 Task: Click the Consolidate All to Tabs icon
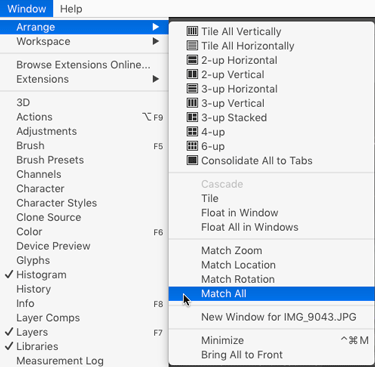pyautogui.click(x=192, y=160)
